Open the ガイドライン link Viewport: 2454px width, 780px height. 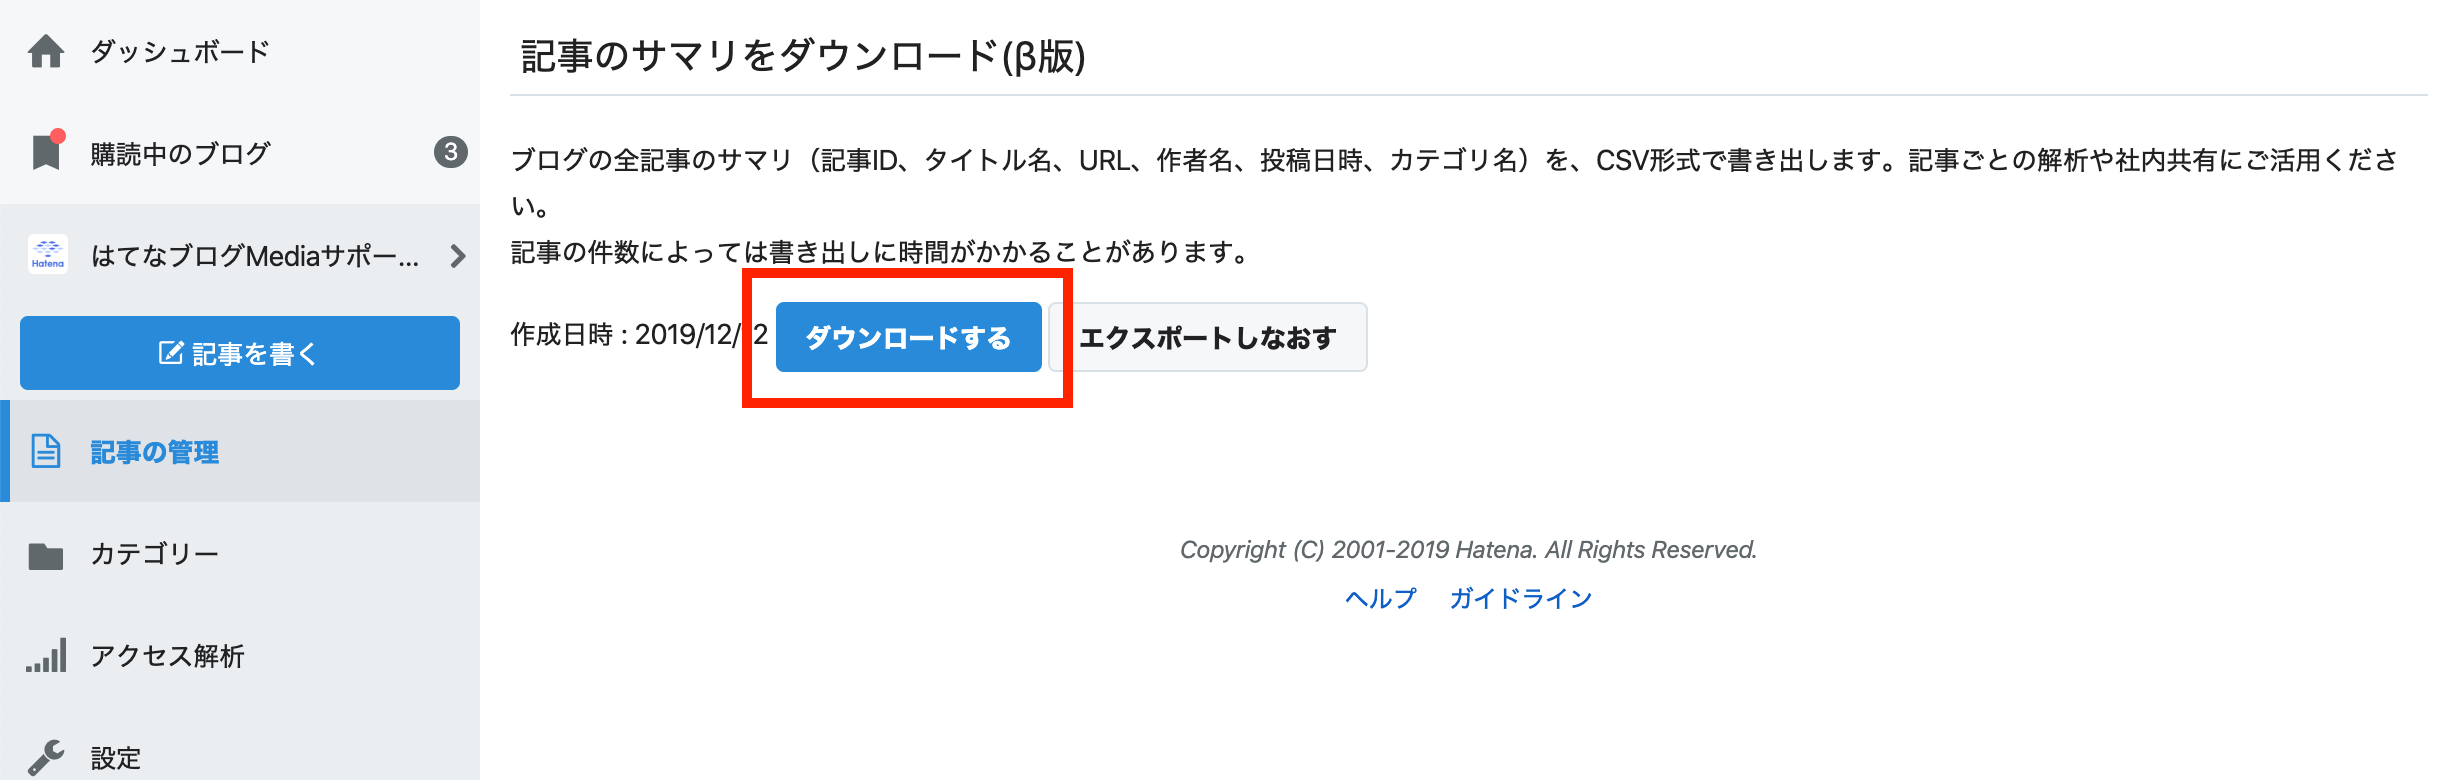pyautogui.click(x=1521, y=598)
